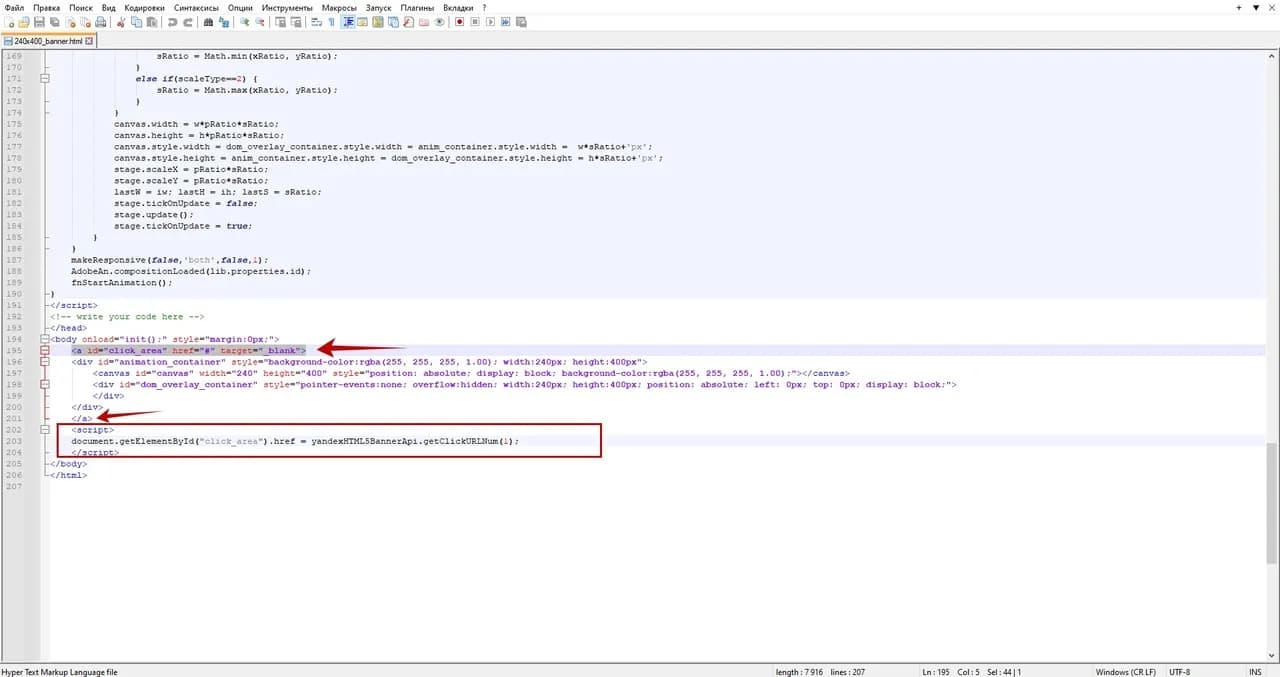Toggle show all characters (pilcrow)
1280x677 pixels.
click(331, 22)
